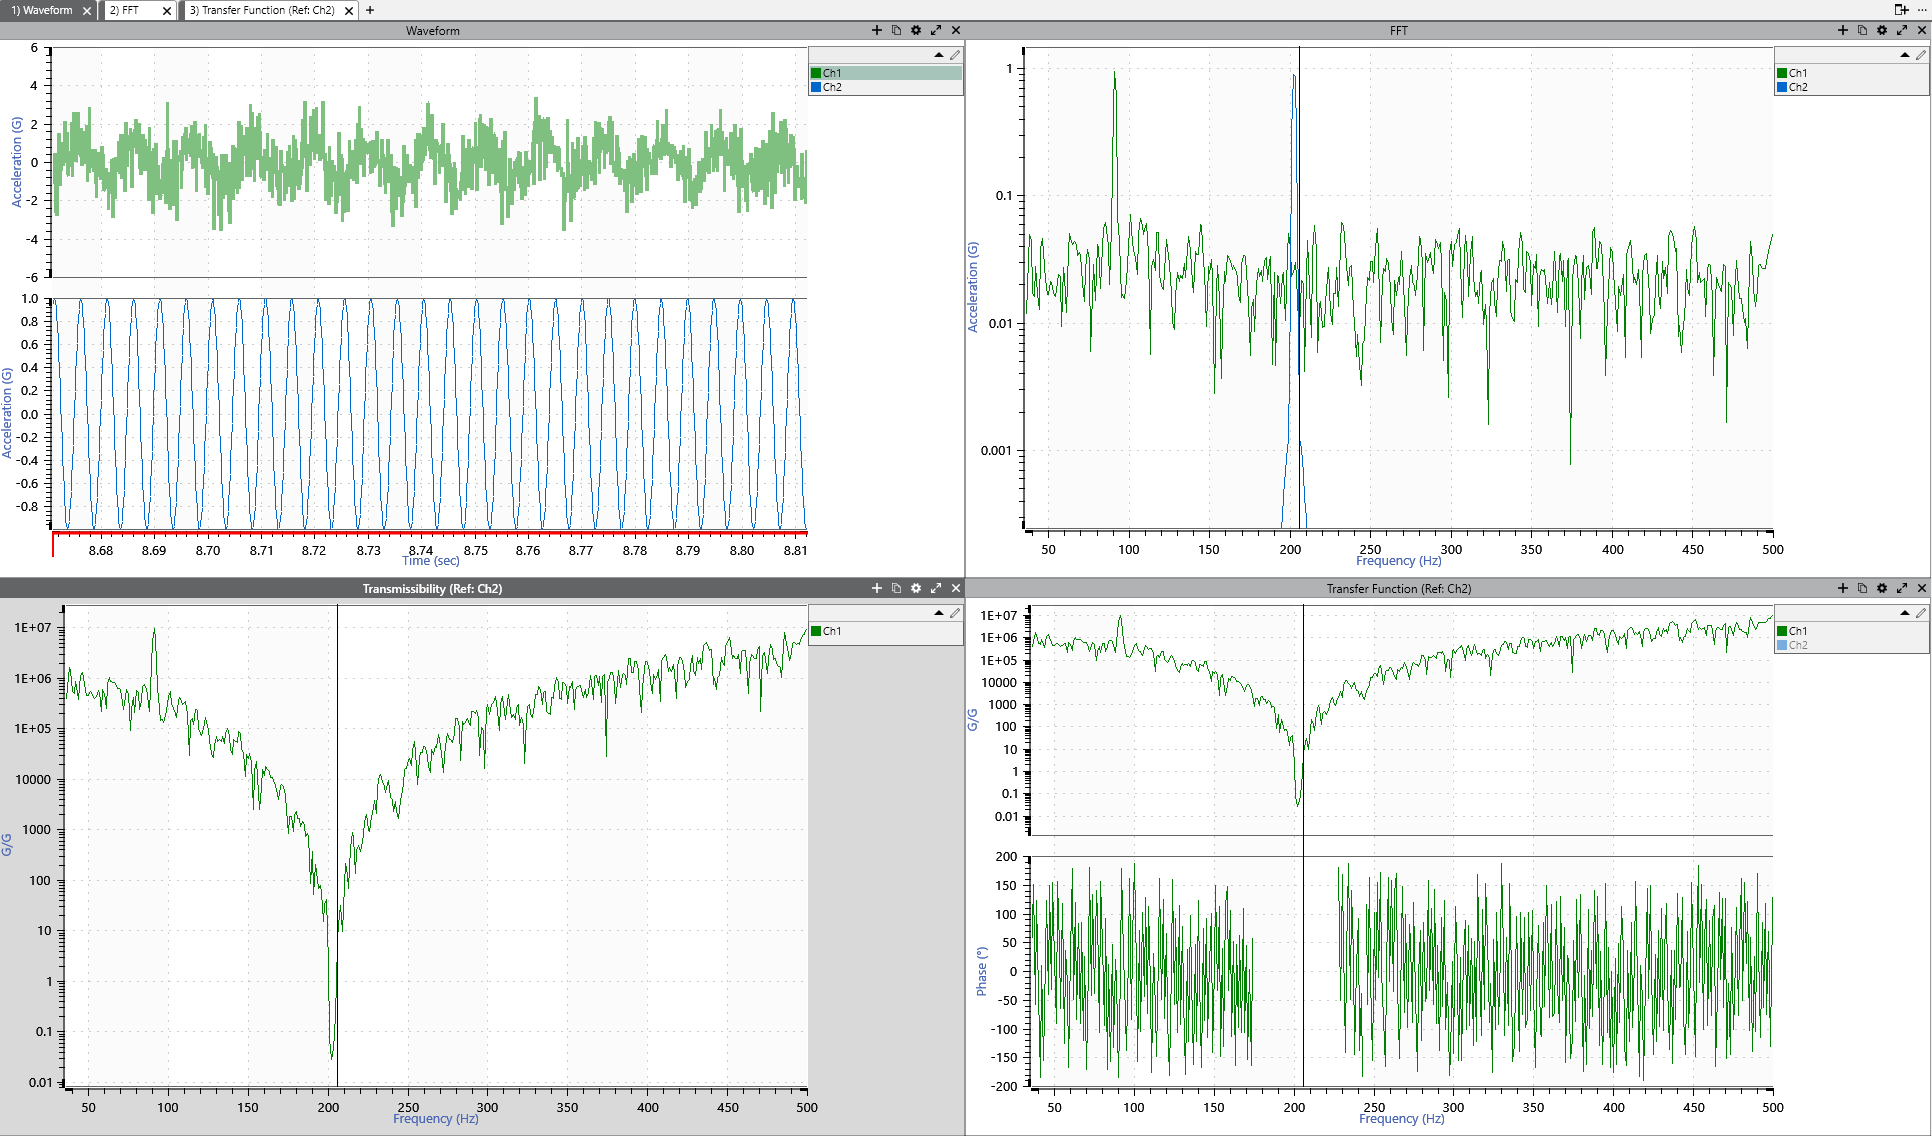Viewport: 1932px width, 1137px height.
Task: Toggle Ch1 trace in the Waveform legend
Action: pos(886,73)
